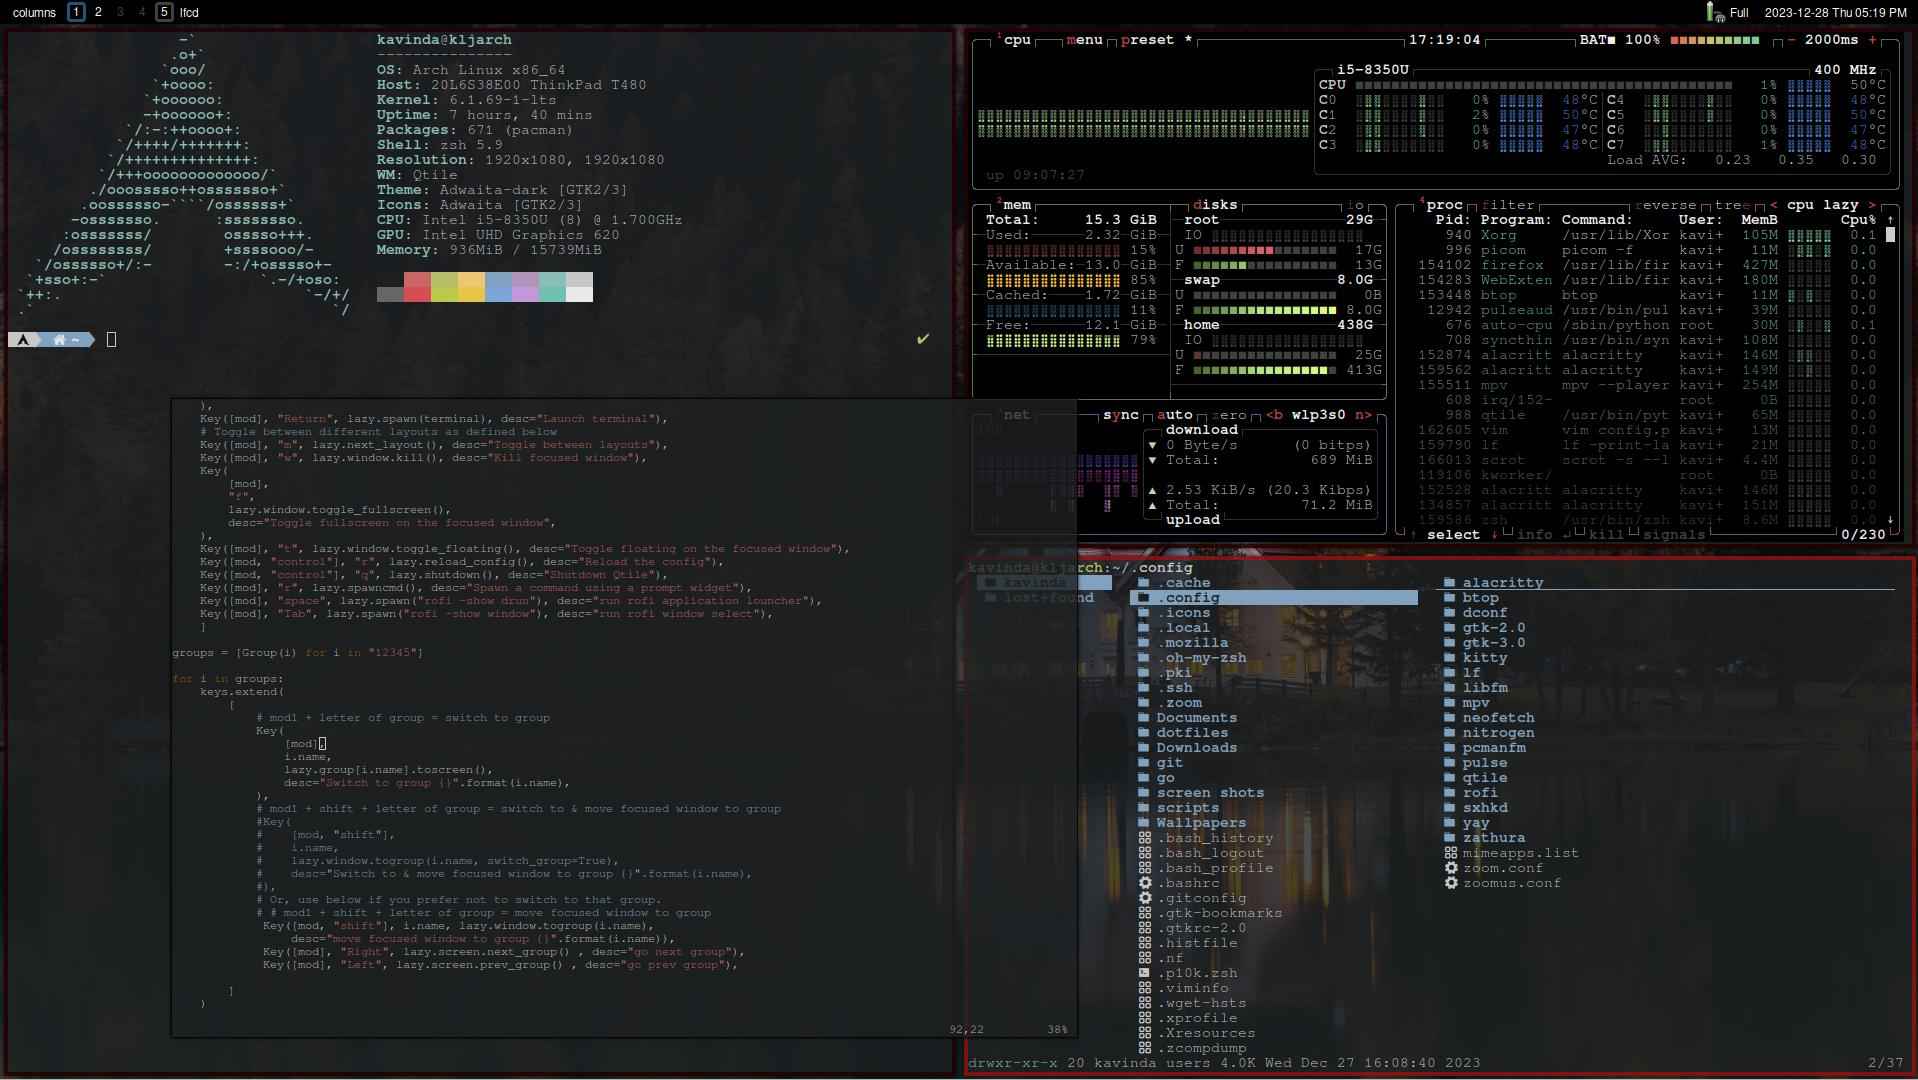Increase btop update interval with plus
The width and height of the screenshot is (1918, 1080).
click(x=1872, y=40)
